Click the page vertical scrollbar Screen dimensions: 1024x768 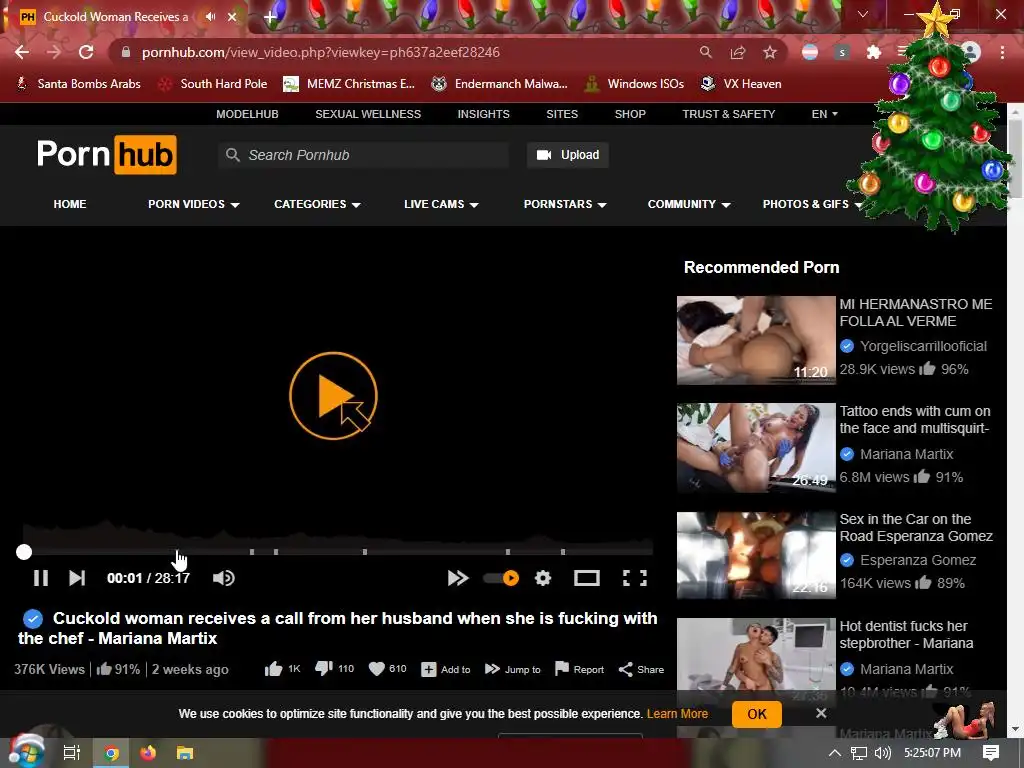pos(1015,160)
